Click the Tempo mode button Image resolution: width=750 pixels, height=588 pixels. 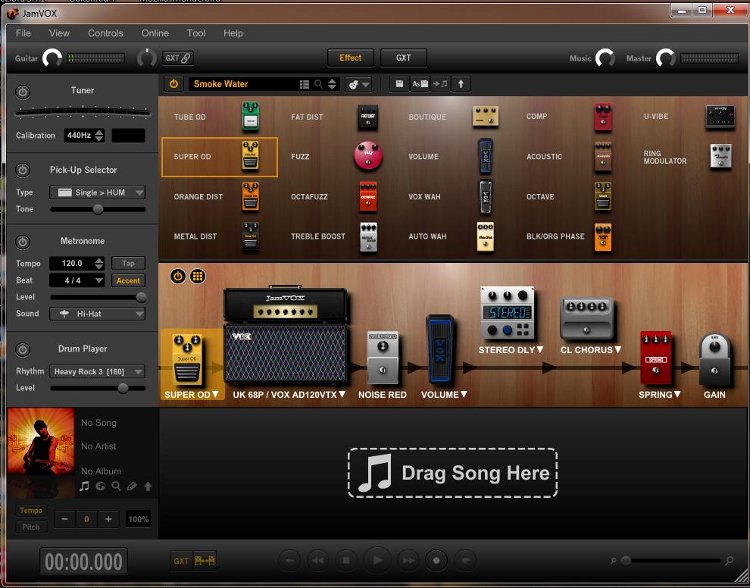coord(31,510)
